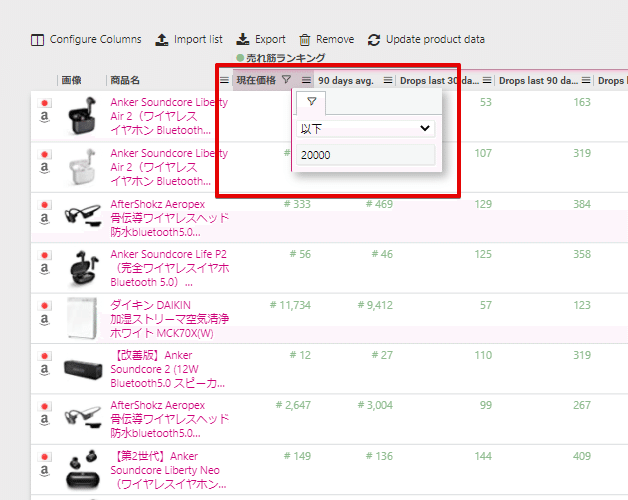This screenshot has height=500, width=628.
Task: Click the filter value field showing 20000
Action: (365, 155)
